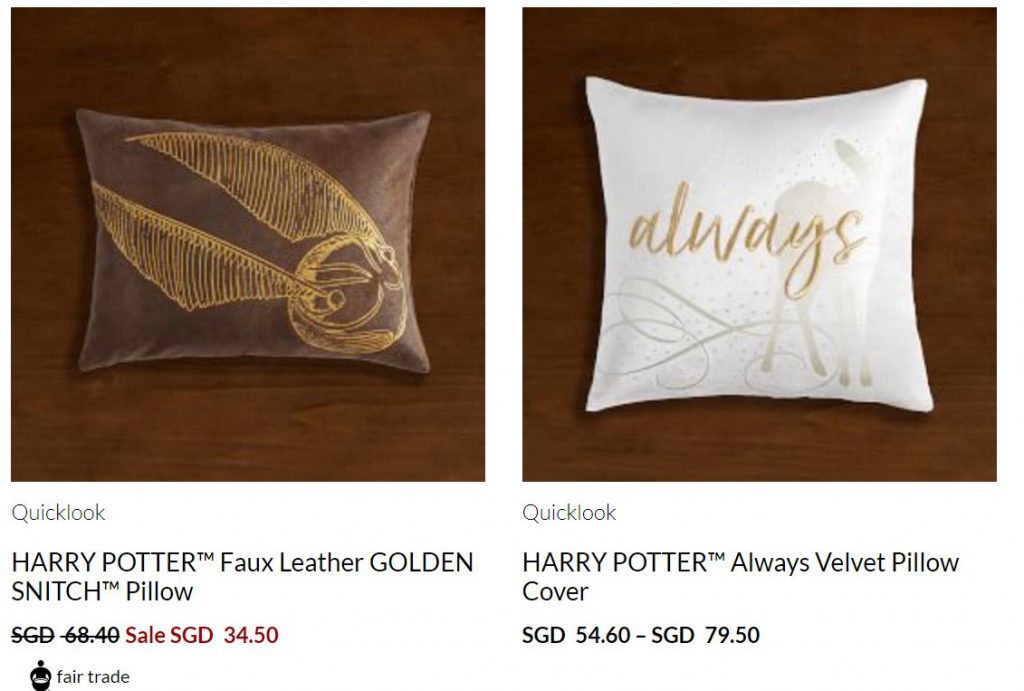Open the Faux Leather GOLDEN SNITCH Pillow title link

click(x=242, y=577)
